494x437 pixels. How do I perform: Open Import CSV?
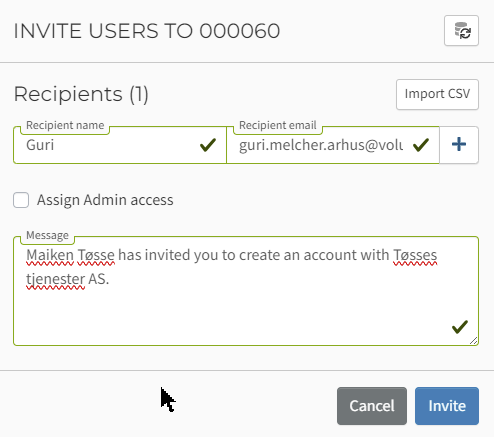pyautogui.click(x=437, y=94)
